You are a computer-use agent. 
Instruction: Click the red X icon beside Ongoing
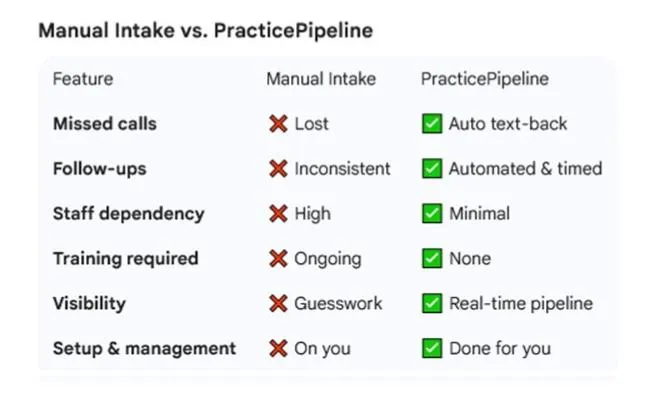tap(278, 258)
